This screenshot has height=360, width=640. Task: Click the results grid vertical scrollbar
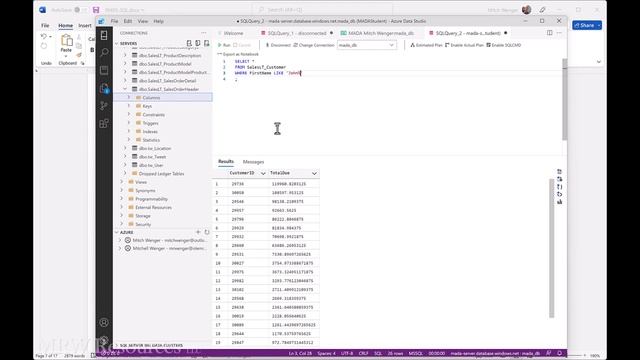pyautogui.click(x=551, y=248)
